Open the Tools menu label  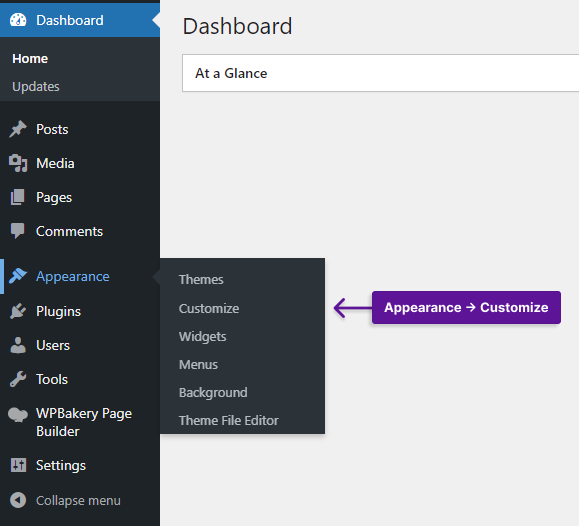52,379
